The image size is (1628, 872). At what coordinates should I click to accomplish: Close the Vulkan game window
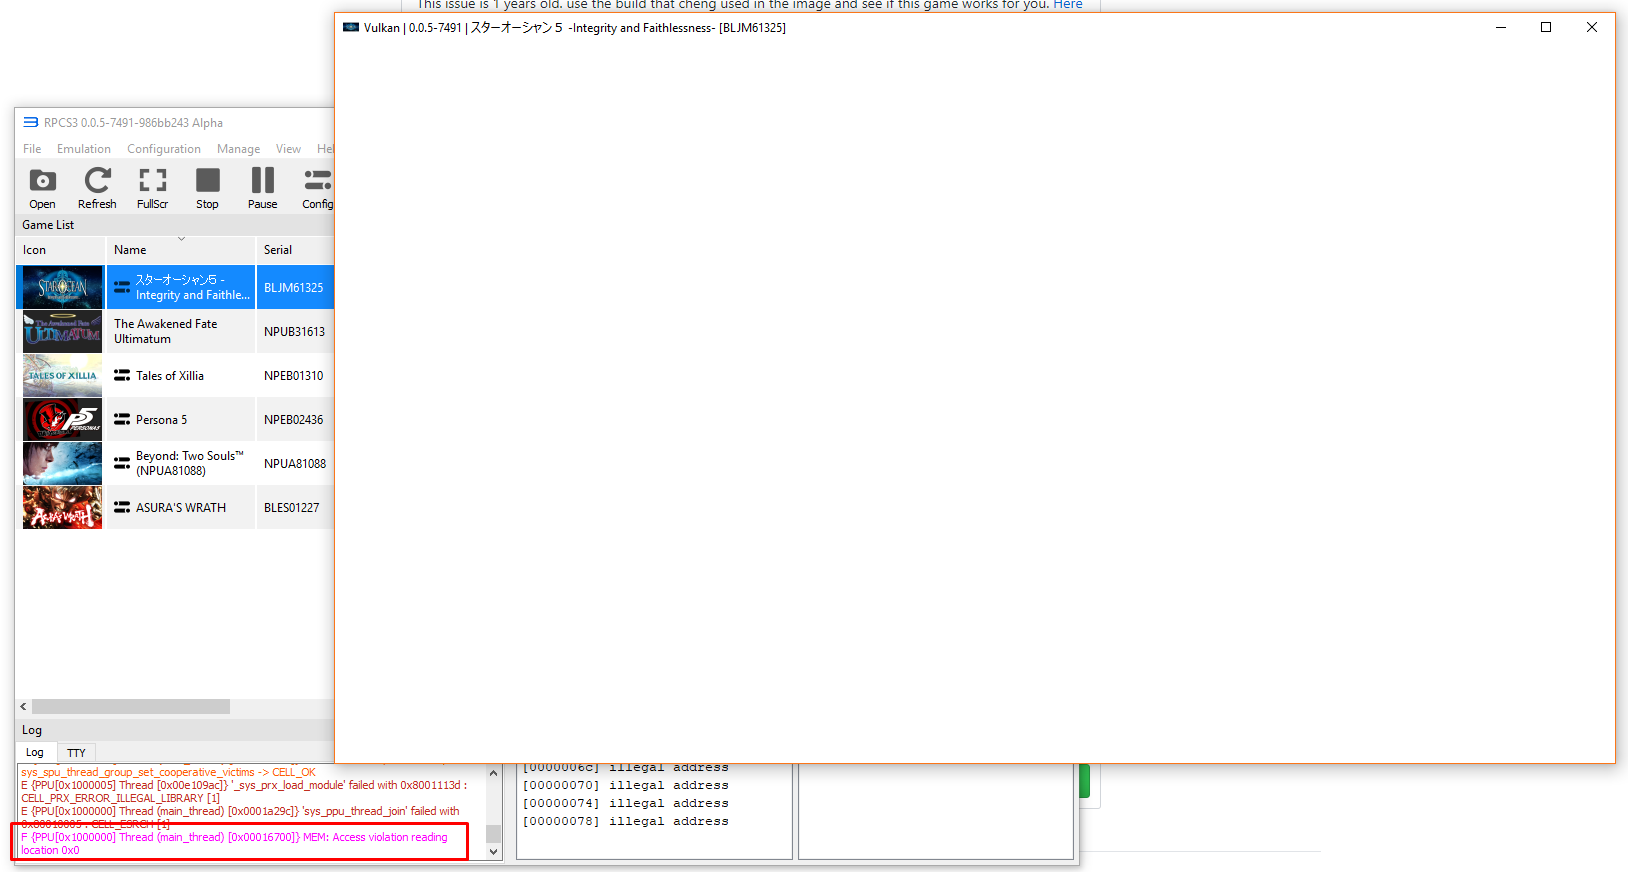(1592, 27)
